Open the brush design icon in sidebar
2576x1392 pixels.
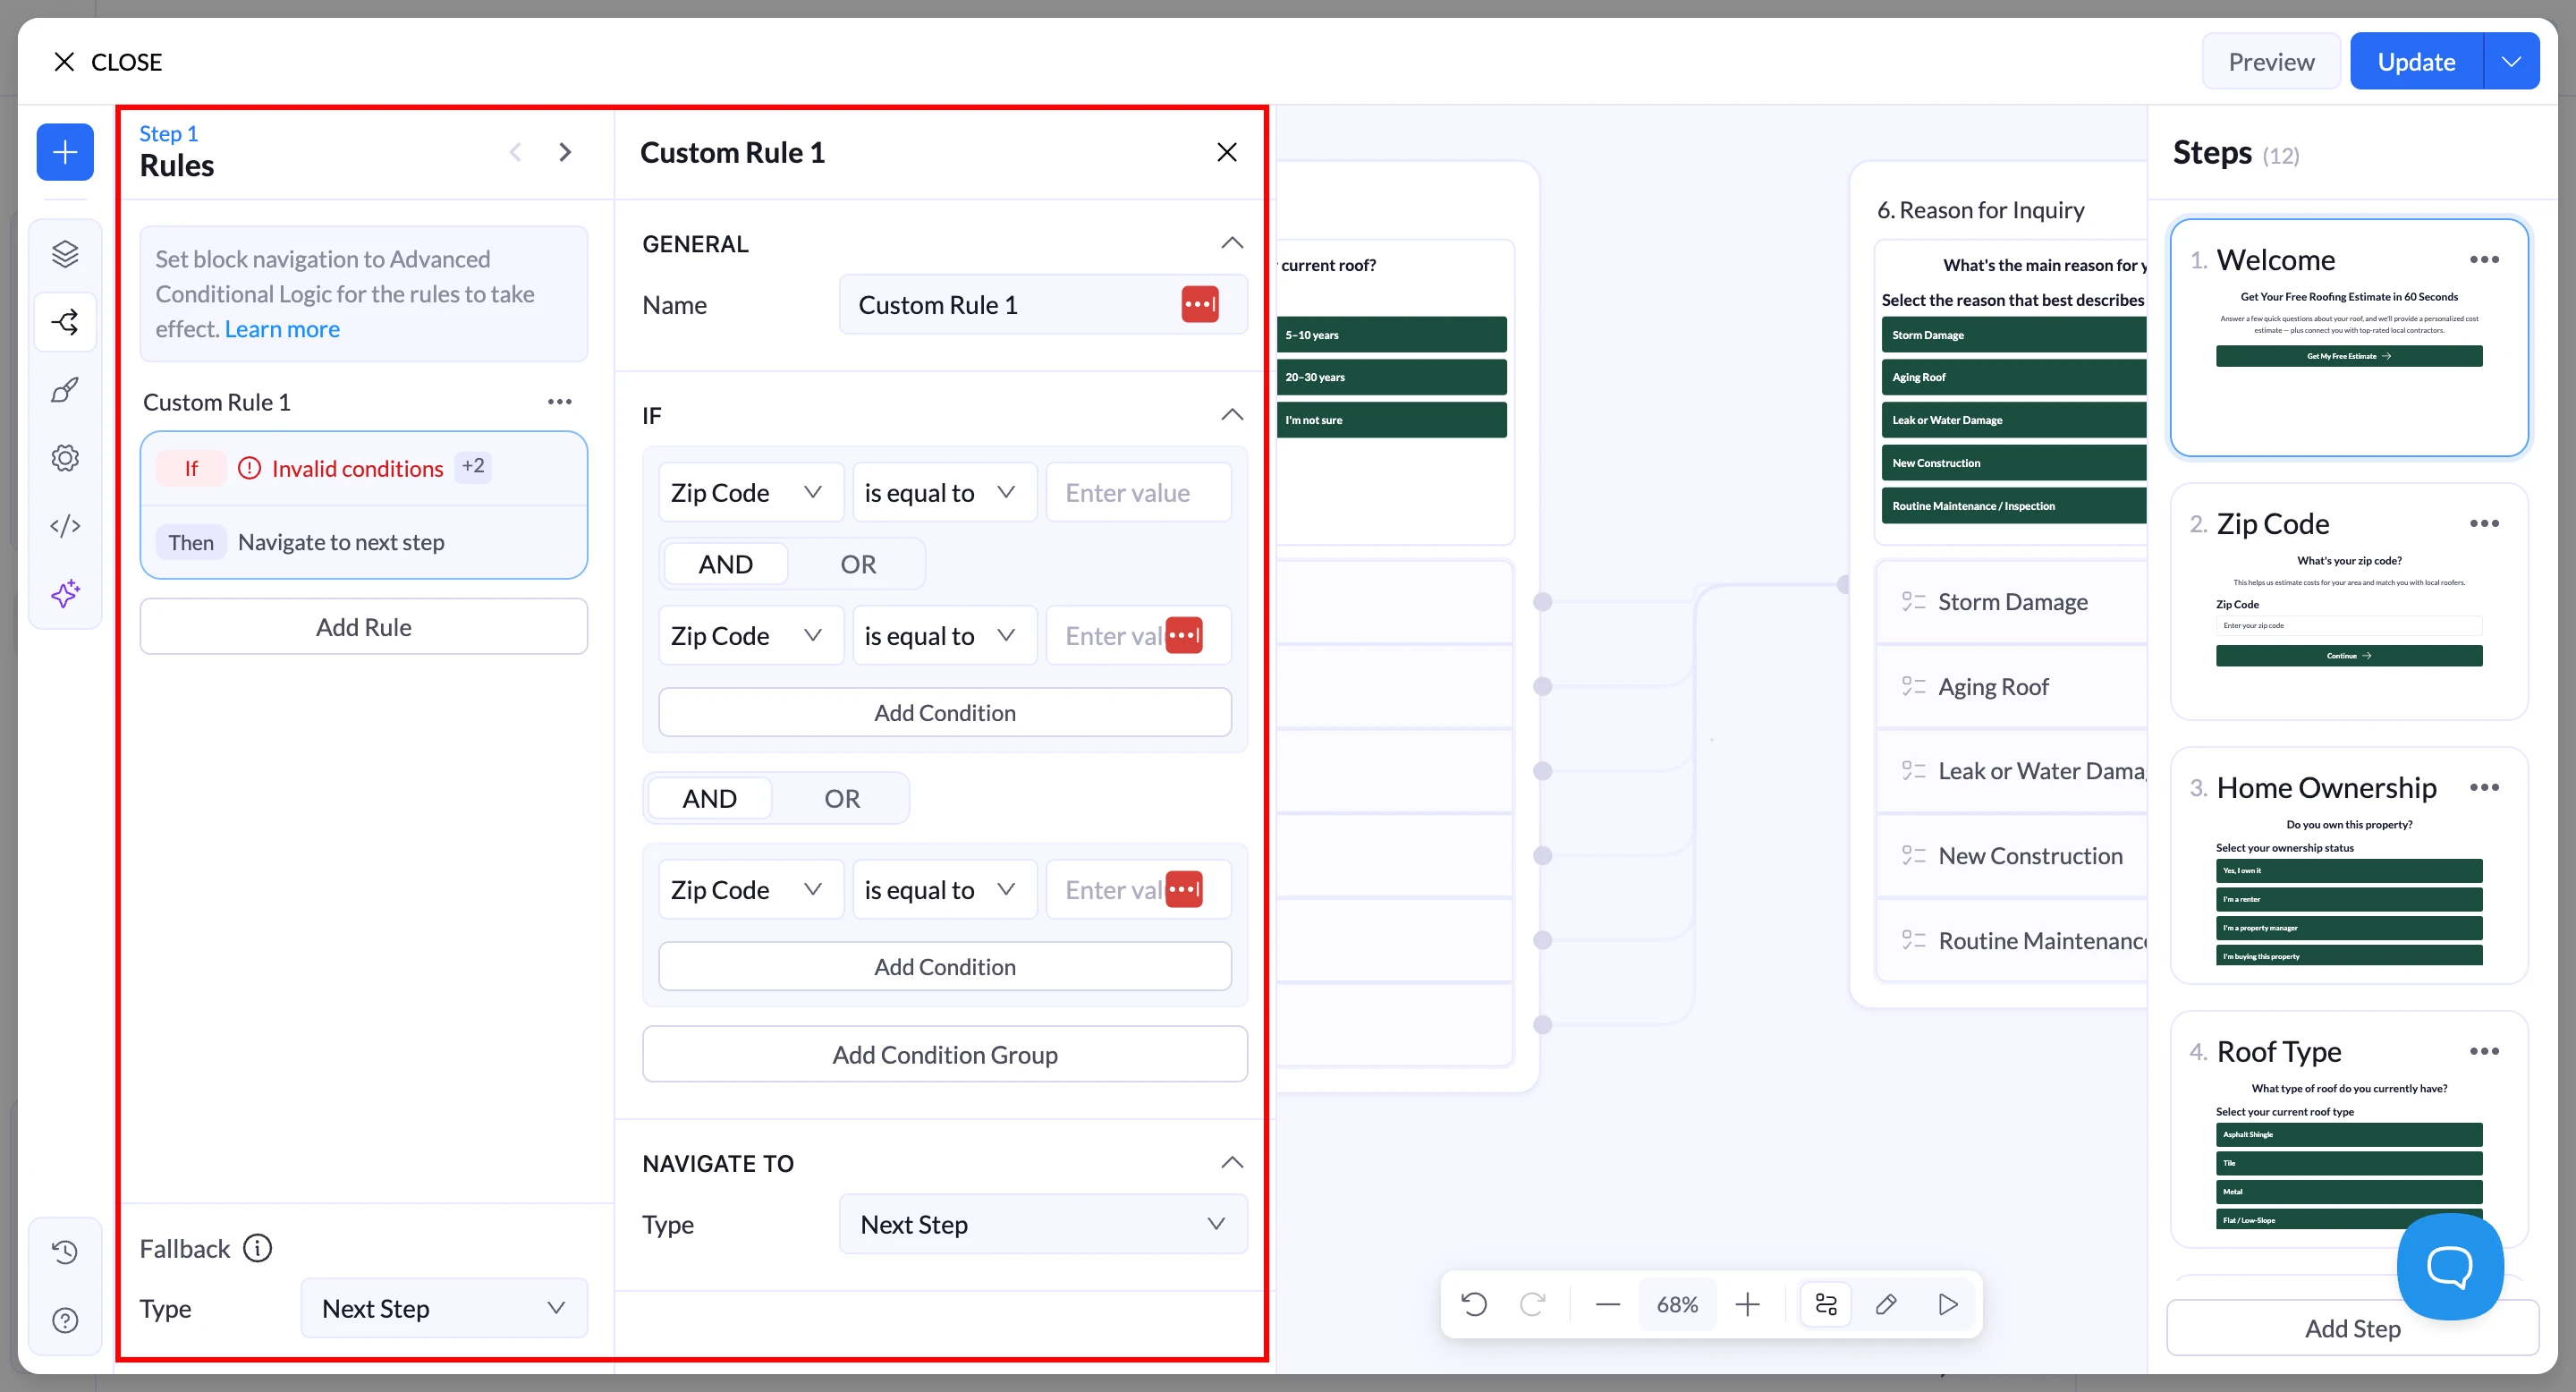click(65, 390)
